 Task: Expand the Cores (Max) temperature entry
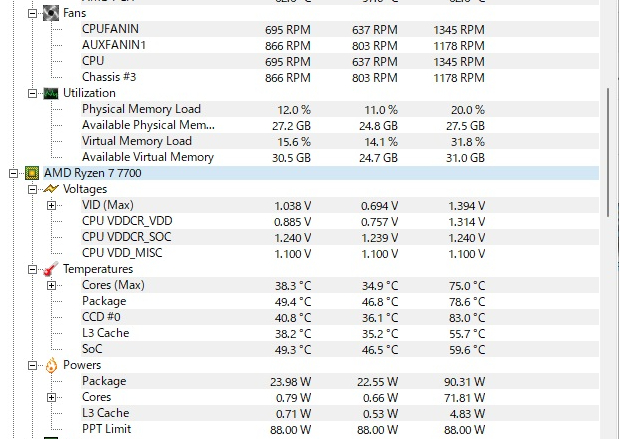coord(51,285)
